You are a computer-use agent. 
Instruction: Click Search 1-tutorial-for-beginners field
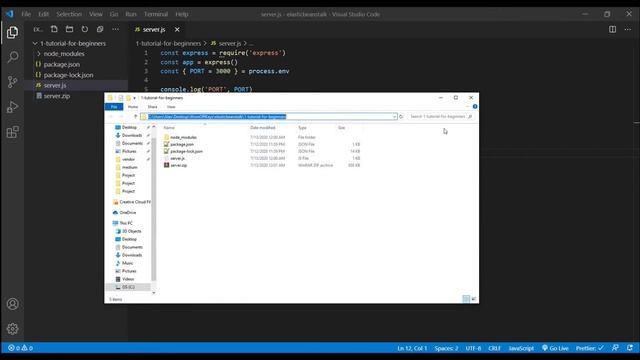click(x=441, y=117)
